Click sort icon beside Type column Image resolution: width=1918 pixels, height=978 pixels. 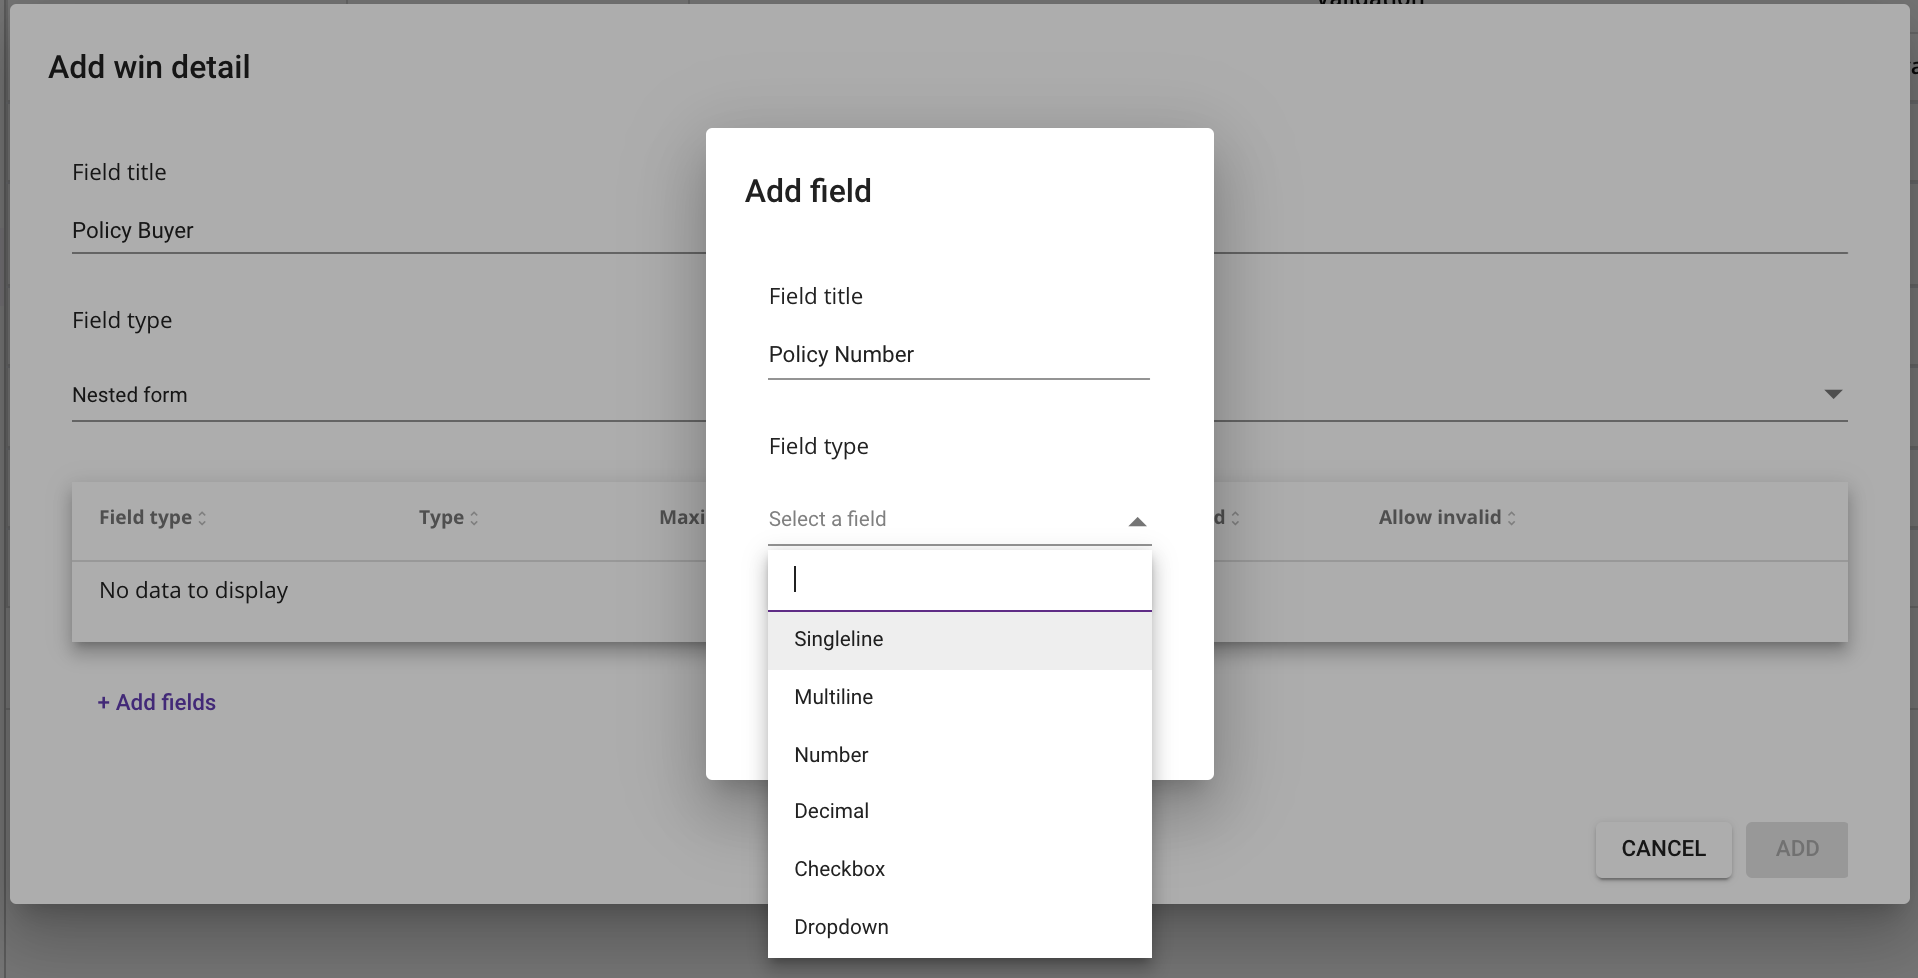(x=474, y=518)
